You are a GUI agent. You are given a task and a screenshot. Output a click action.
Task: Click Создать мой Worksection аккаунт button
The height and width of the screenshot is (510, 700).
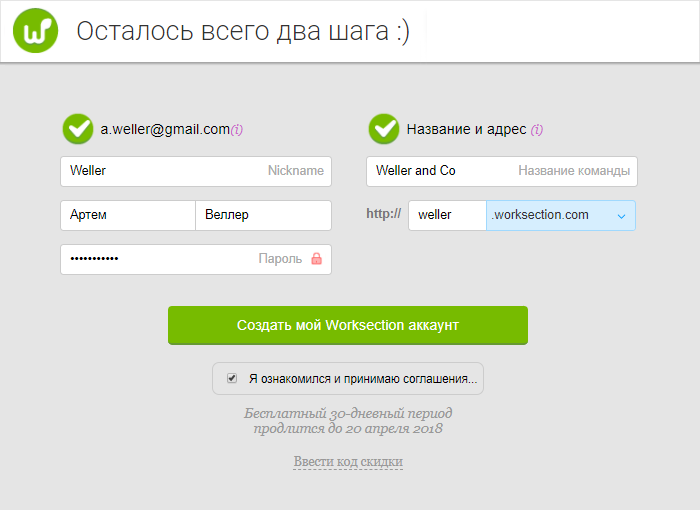pyautogui.click(x=348, y=325)
